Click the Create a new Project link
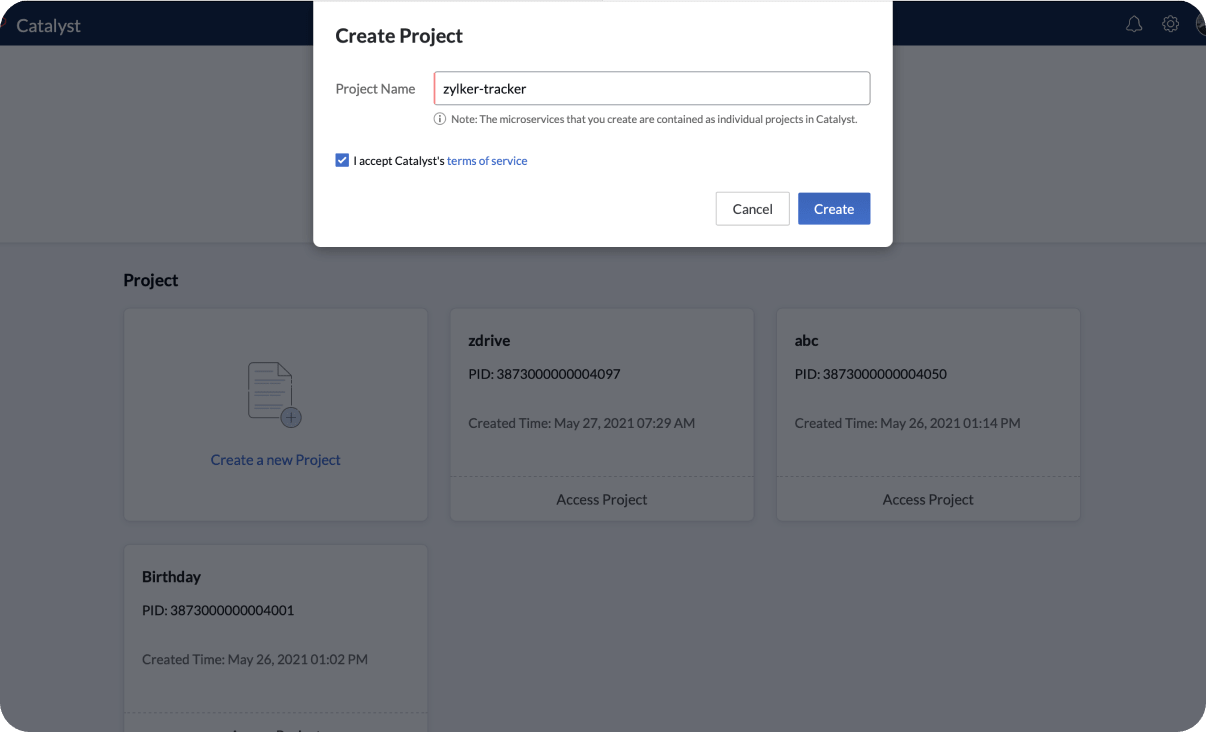1206x732 pixels. [275, 460]
